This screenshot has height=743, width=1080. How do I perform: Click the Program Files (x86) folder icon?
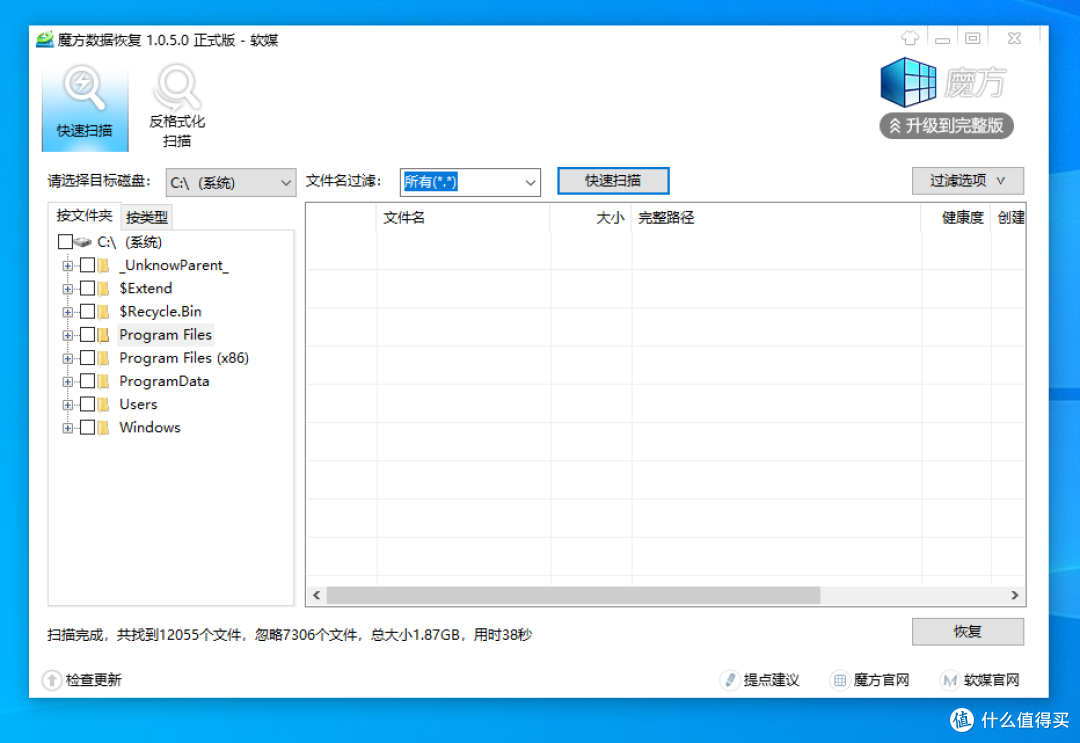tap(103, 358)
